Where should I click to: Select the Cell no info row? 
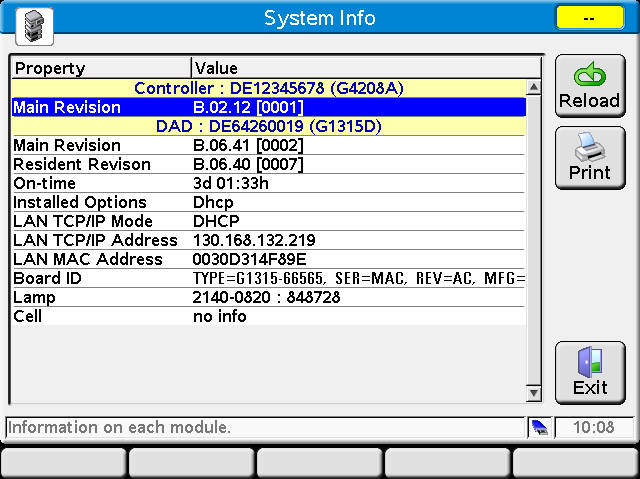coord(269,316)
